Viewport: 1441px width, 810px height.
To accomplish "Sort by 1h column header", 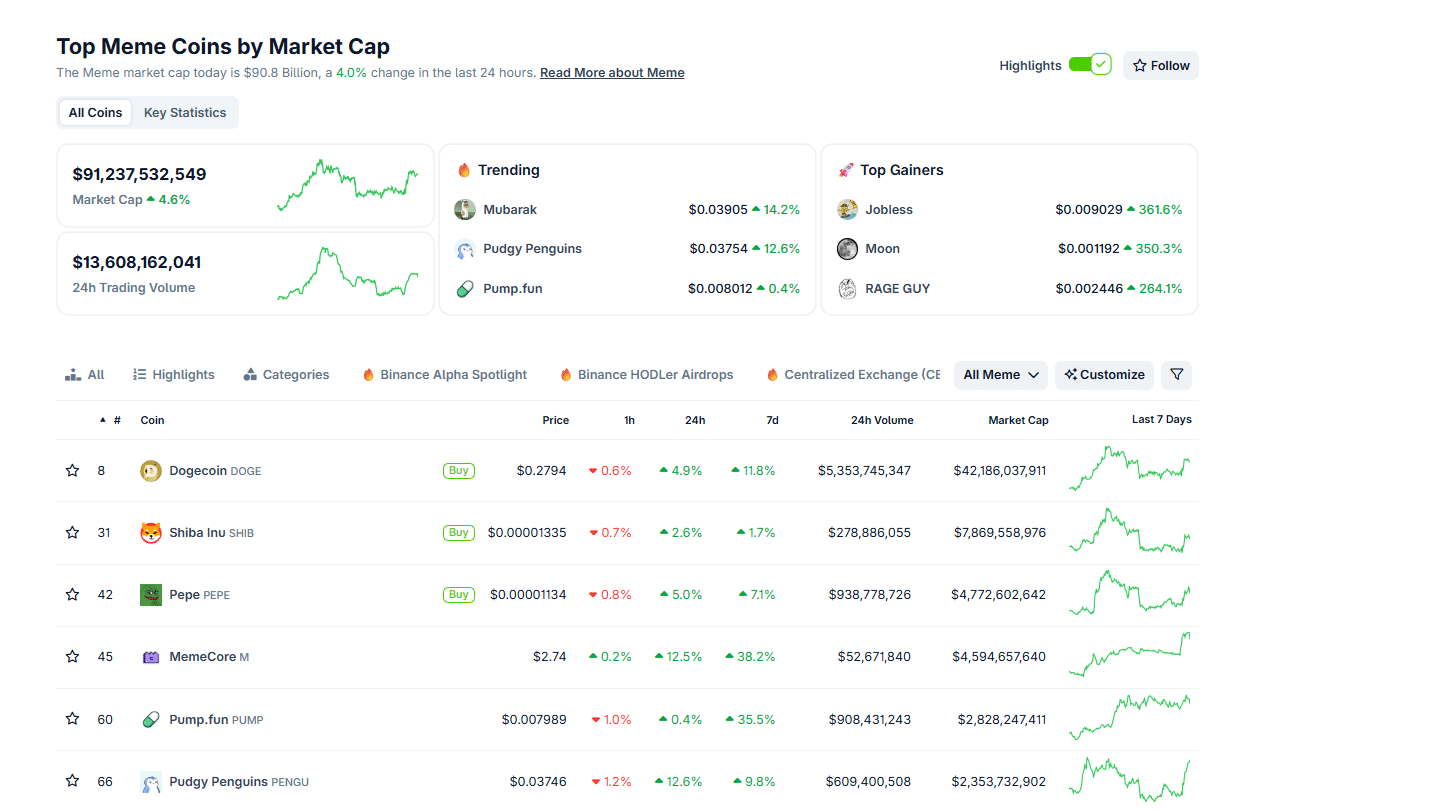I will pyautogui.click(x=629, y=420).
